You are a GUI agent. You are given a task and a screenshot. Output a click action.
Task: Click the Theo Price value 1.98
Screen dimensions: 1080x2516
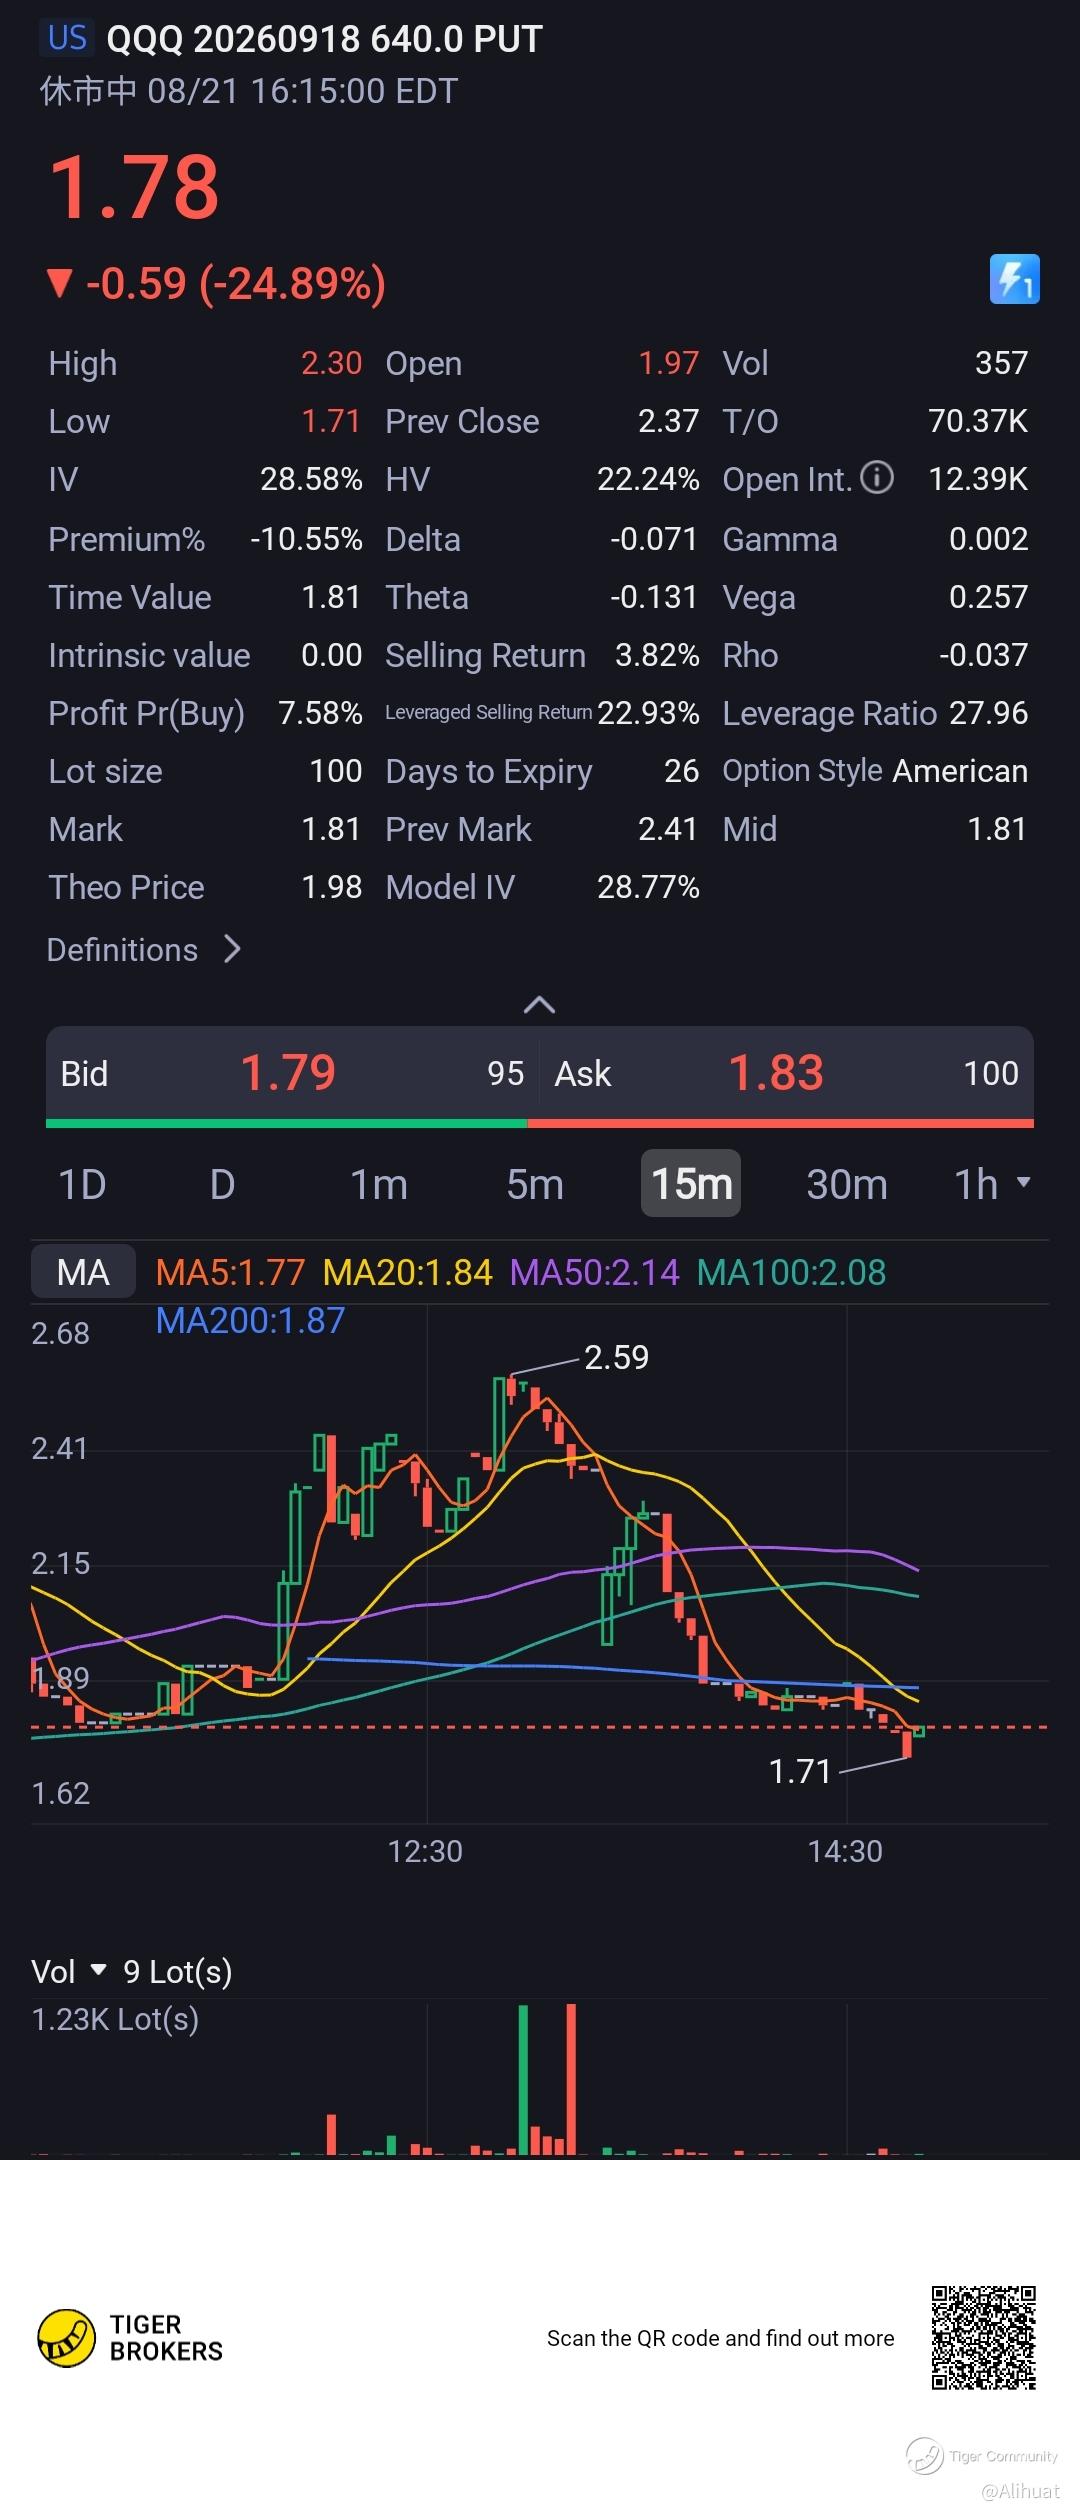point(331,886)
